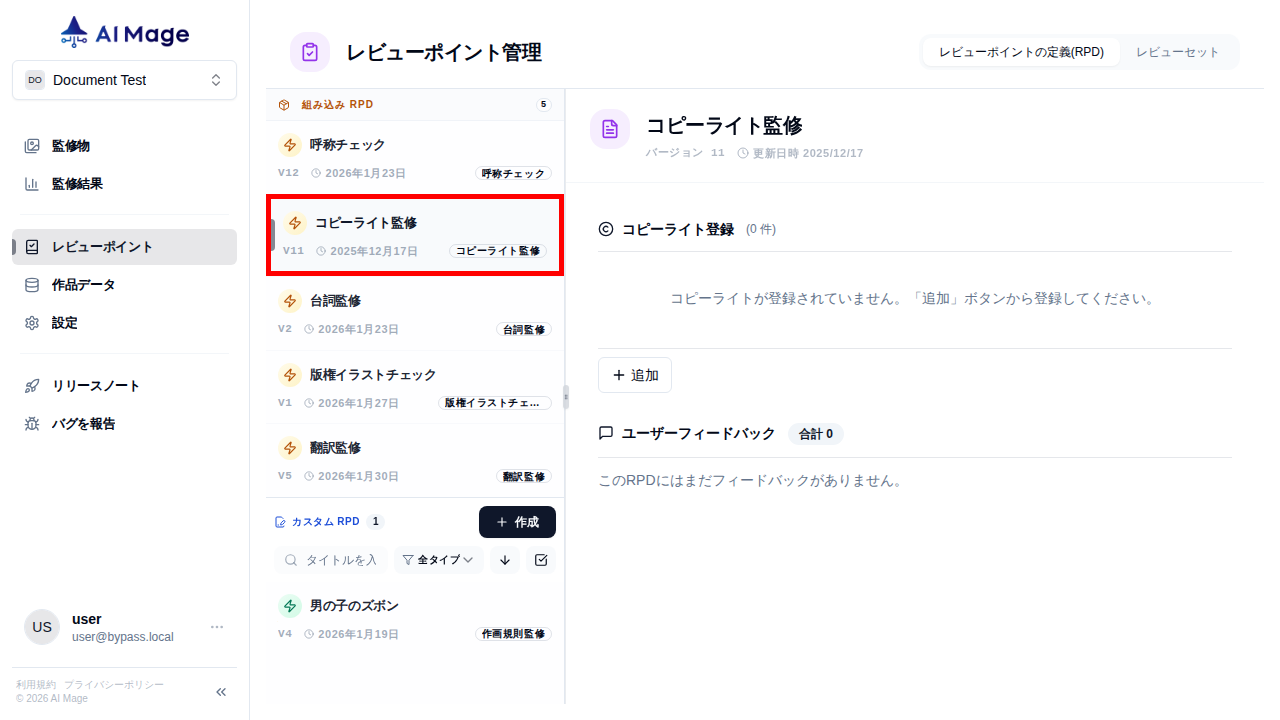
Task: Click the AI Mage logo in sidebar
Action: [x=123, y=31]
